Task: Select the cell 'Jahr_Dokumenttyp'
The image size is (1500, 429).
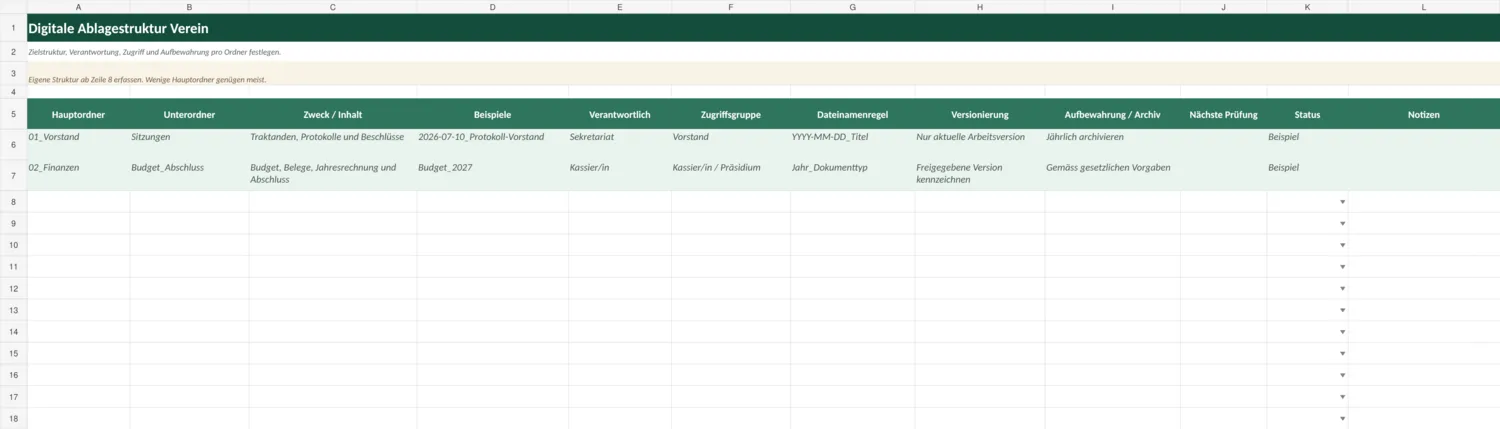Action: [x=852, y=175]
